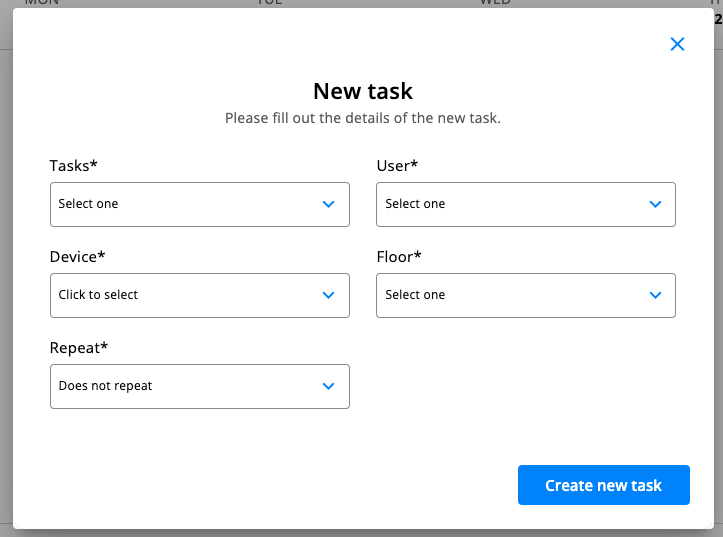Viewport: 723px width, 537px height.
Task: Click the Device* field label
Action: pyautogui.click(x=77, y=257)
